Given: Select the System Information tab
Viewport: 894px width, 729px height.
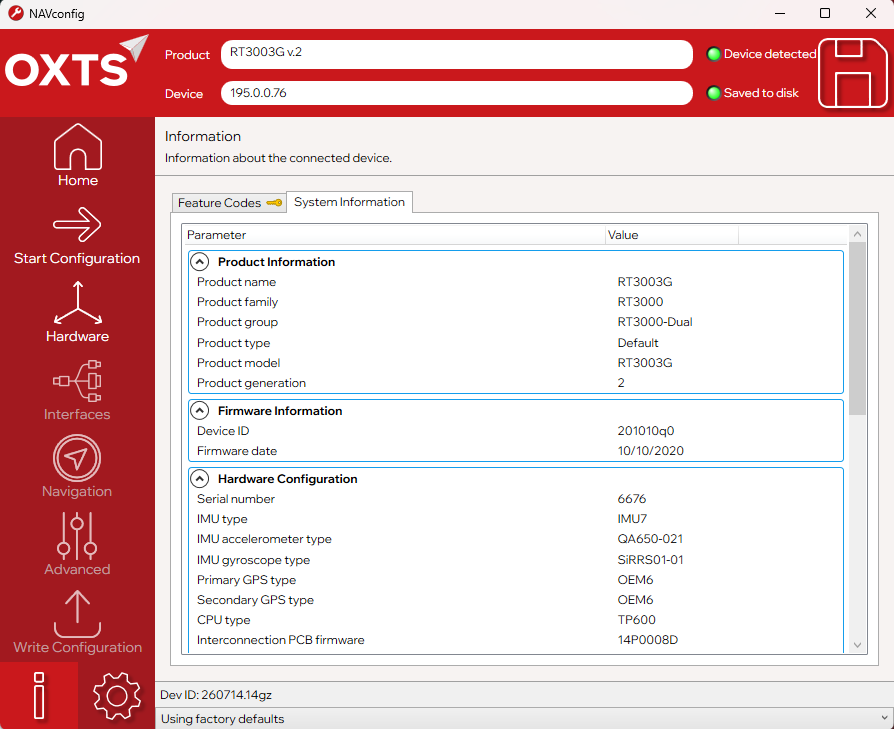Looking at the screenshot, I should click(x=350, y=202).
